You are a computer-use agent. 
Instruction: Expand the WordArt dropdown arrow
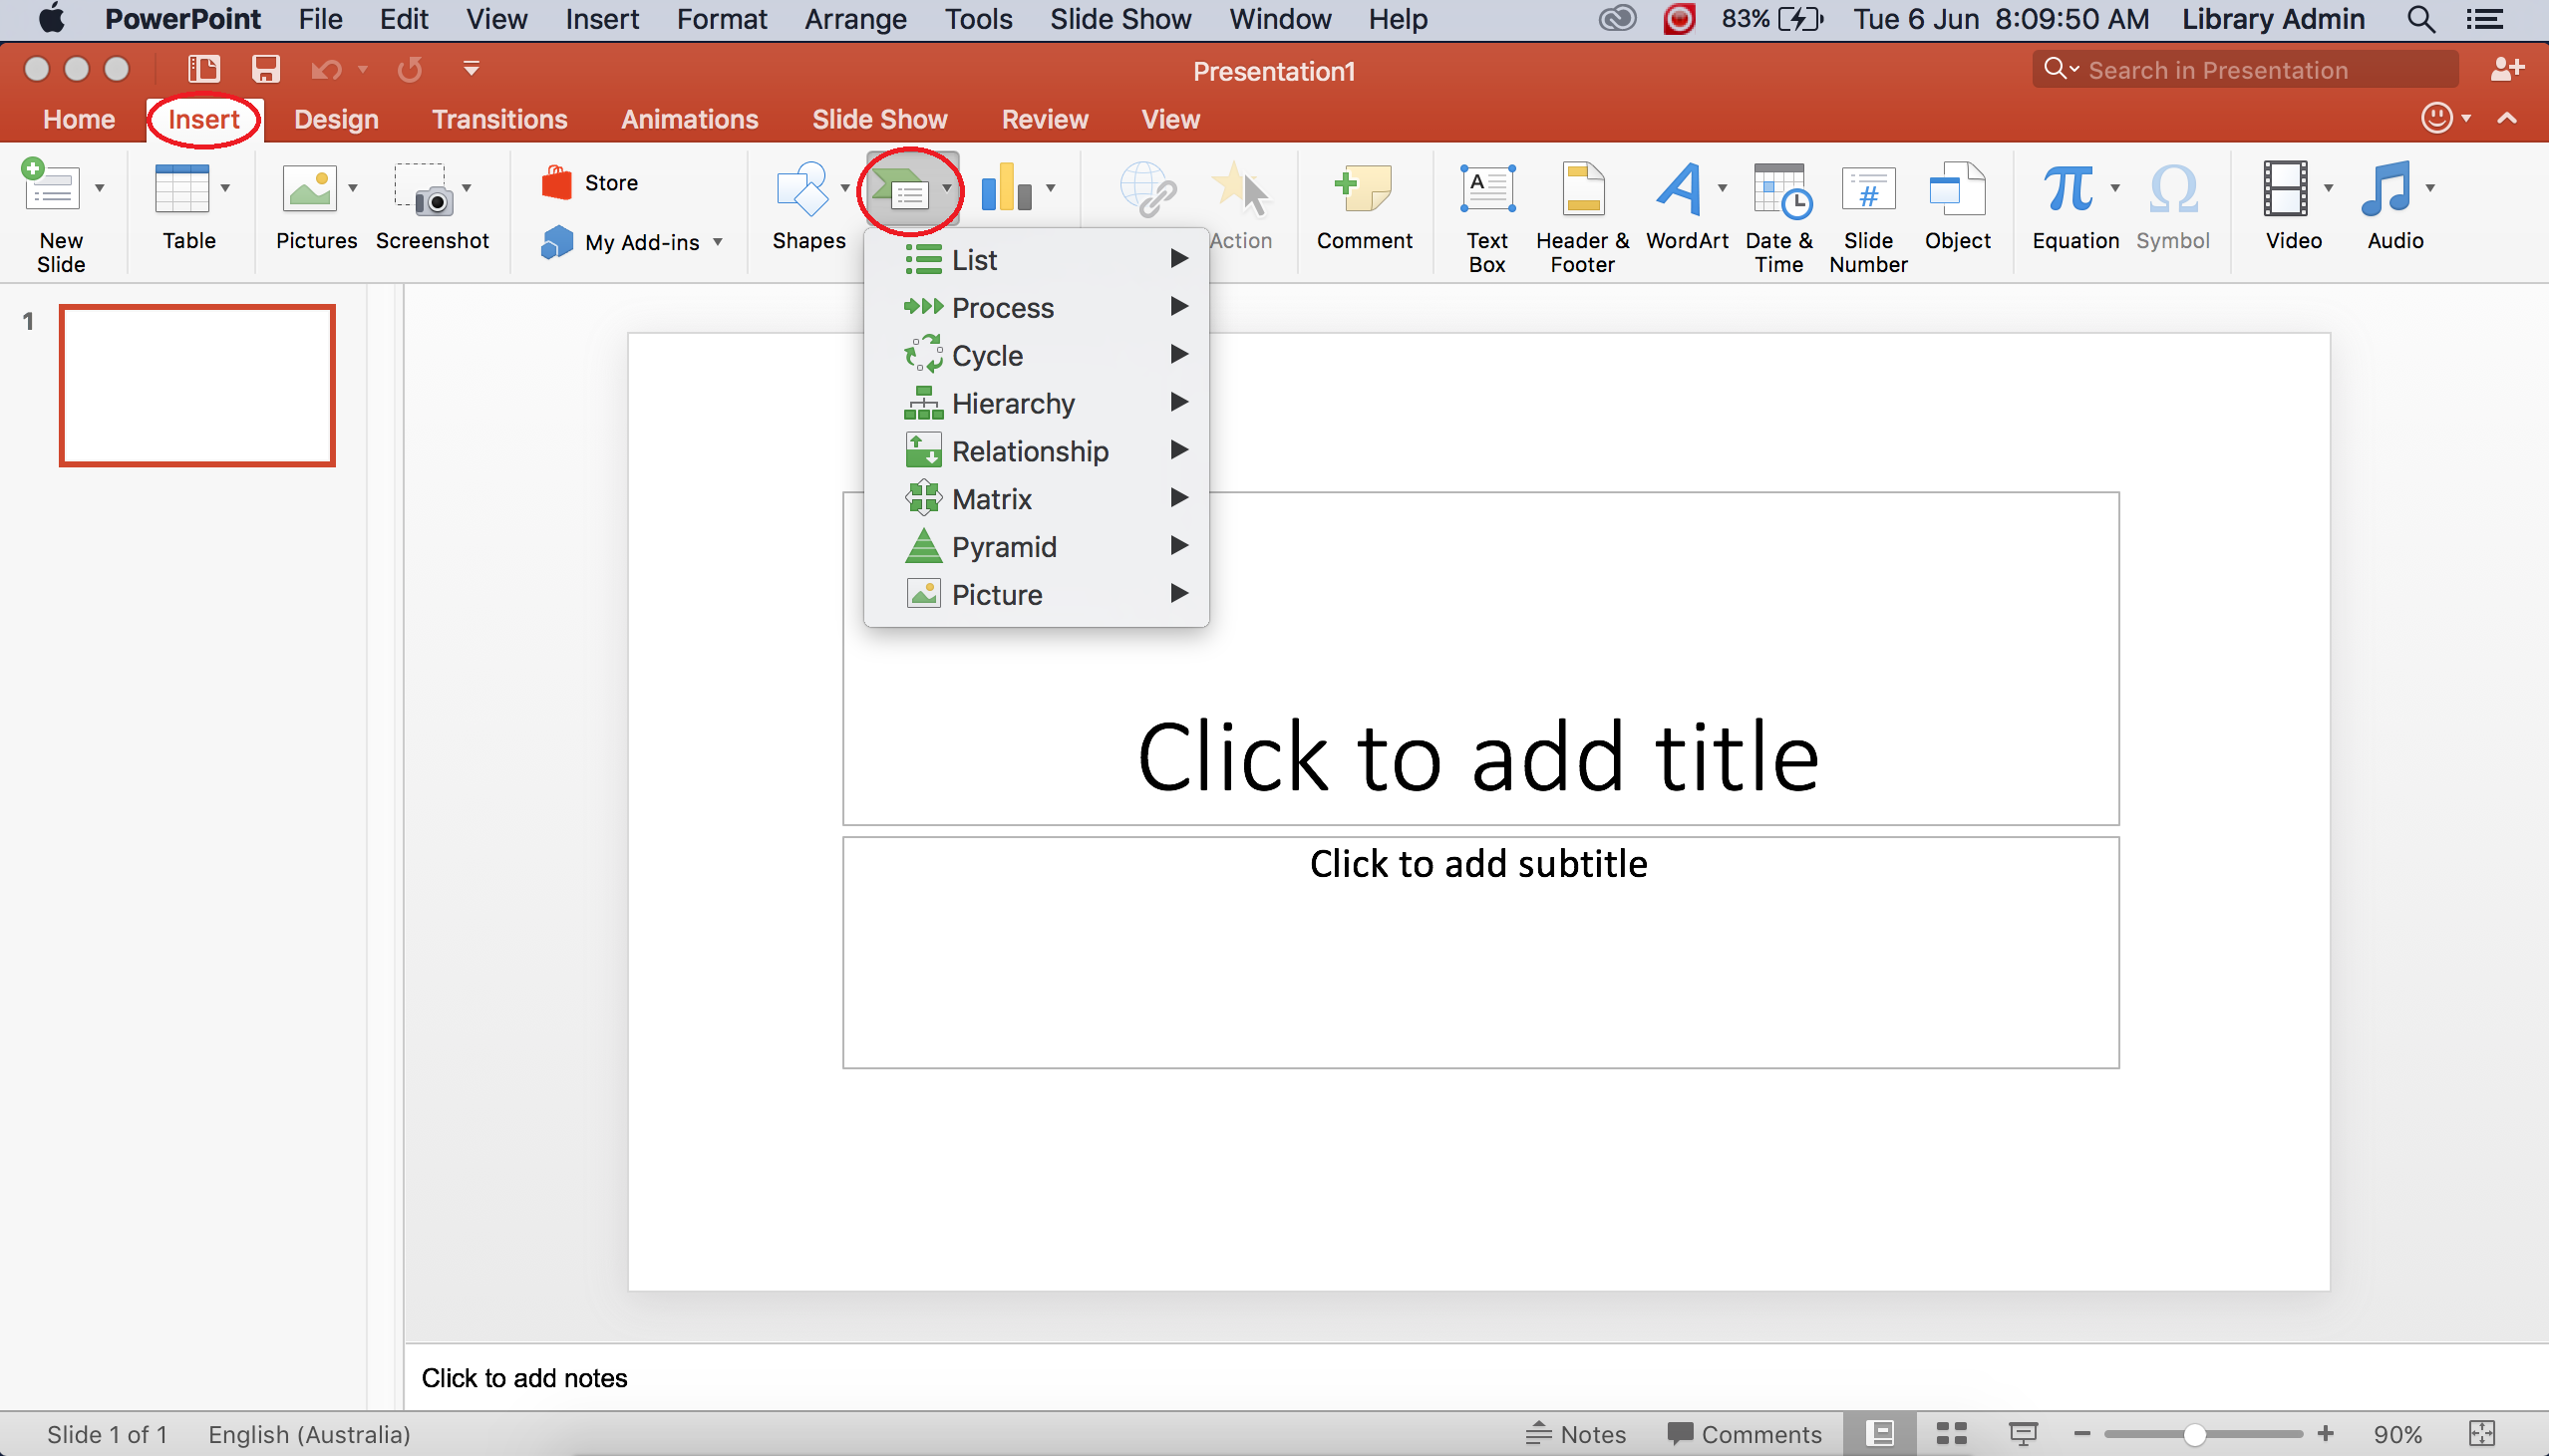1721,187
